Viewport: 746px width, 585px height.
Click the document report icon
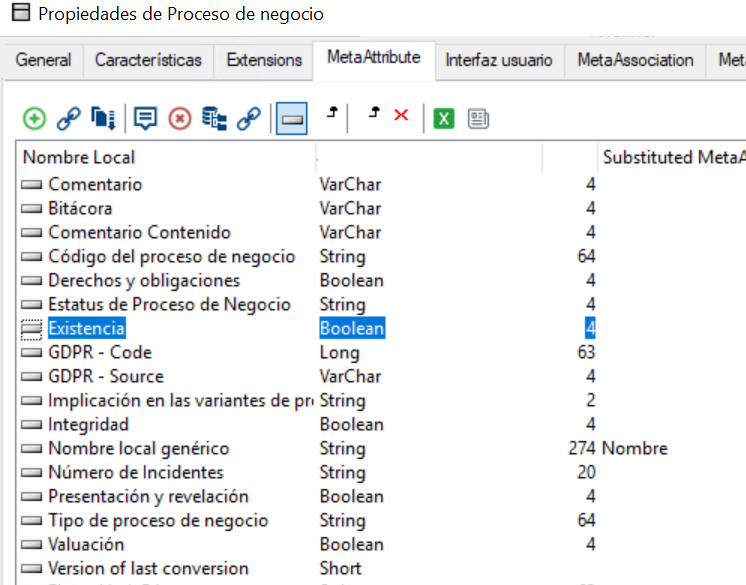(478, 118)
